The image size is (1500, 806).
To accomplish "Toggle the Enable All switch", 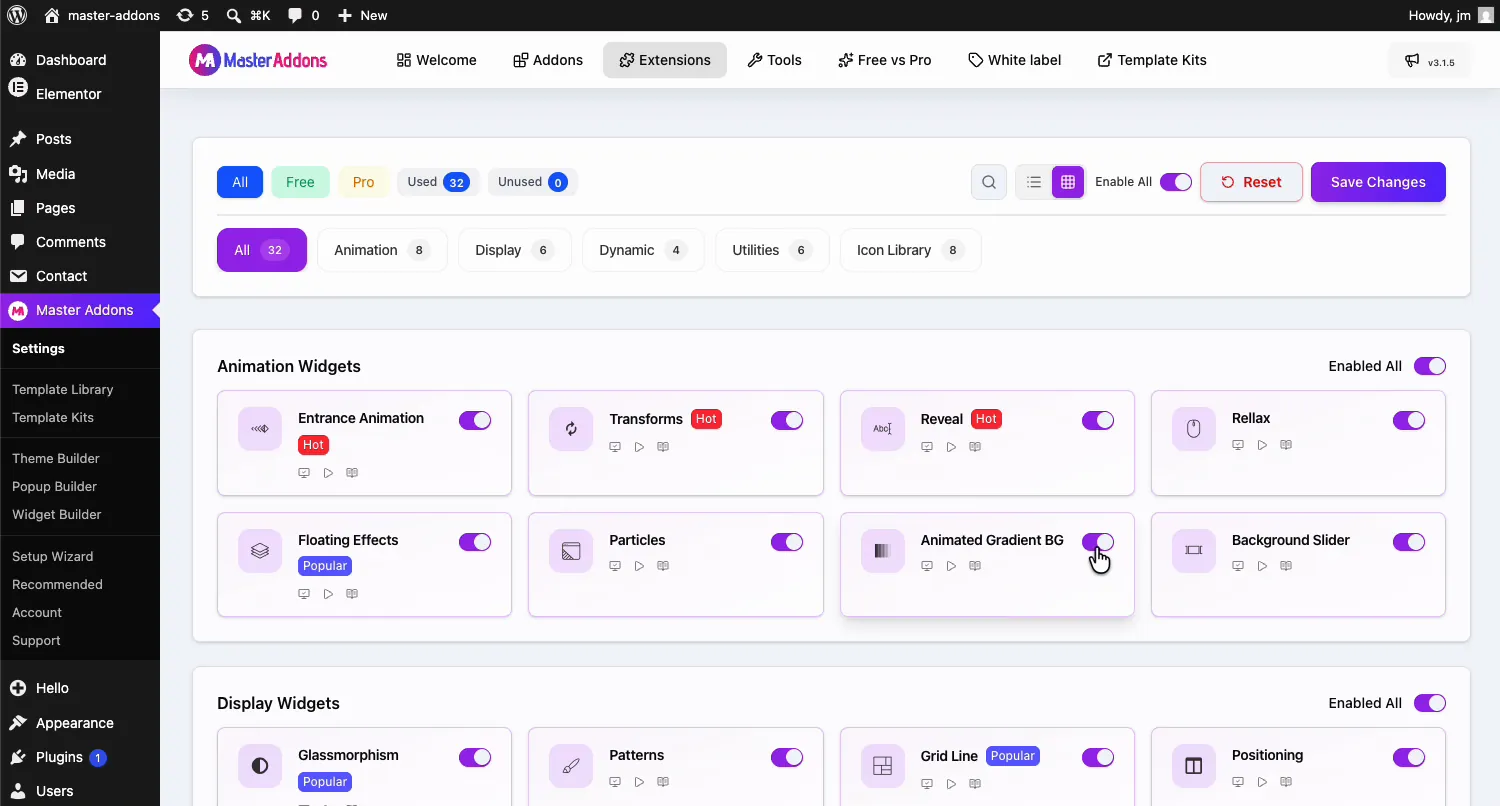I will (x=1176, y=182).
